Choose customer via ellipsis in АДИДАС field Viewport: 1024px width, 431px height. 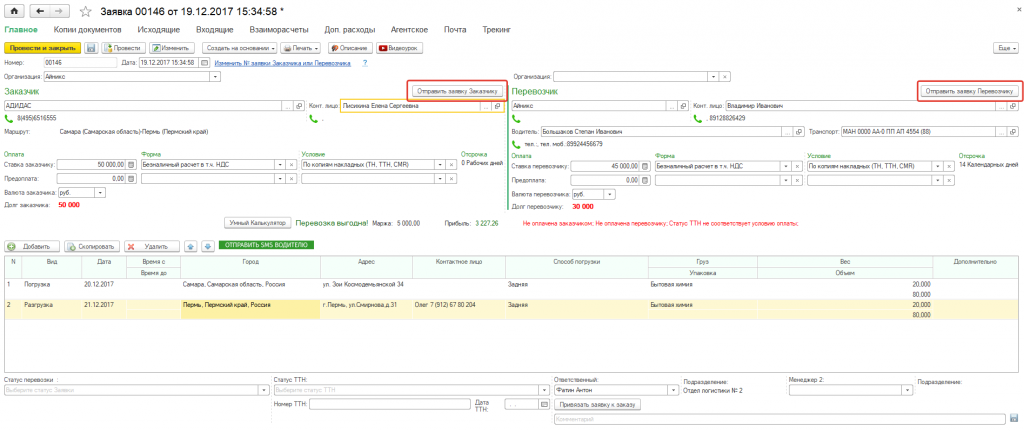click(289, 105)
